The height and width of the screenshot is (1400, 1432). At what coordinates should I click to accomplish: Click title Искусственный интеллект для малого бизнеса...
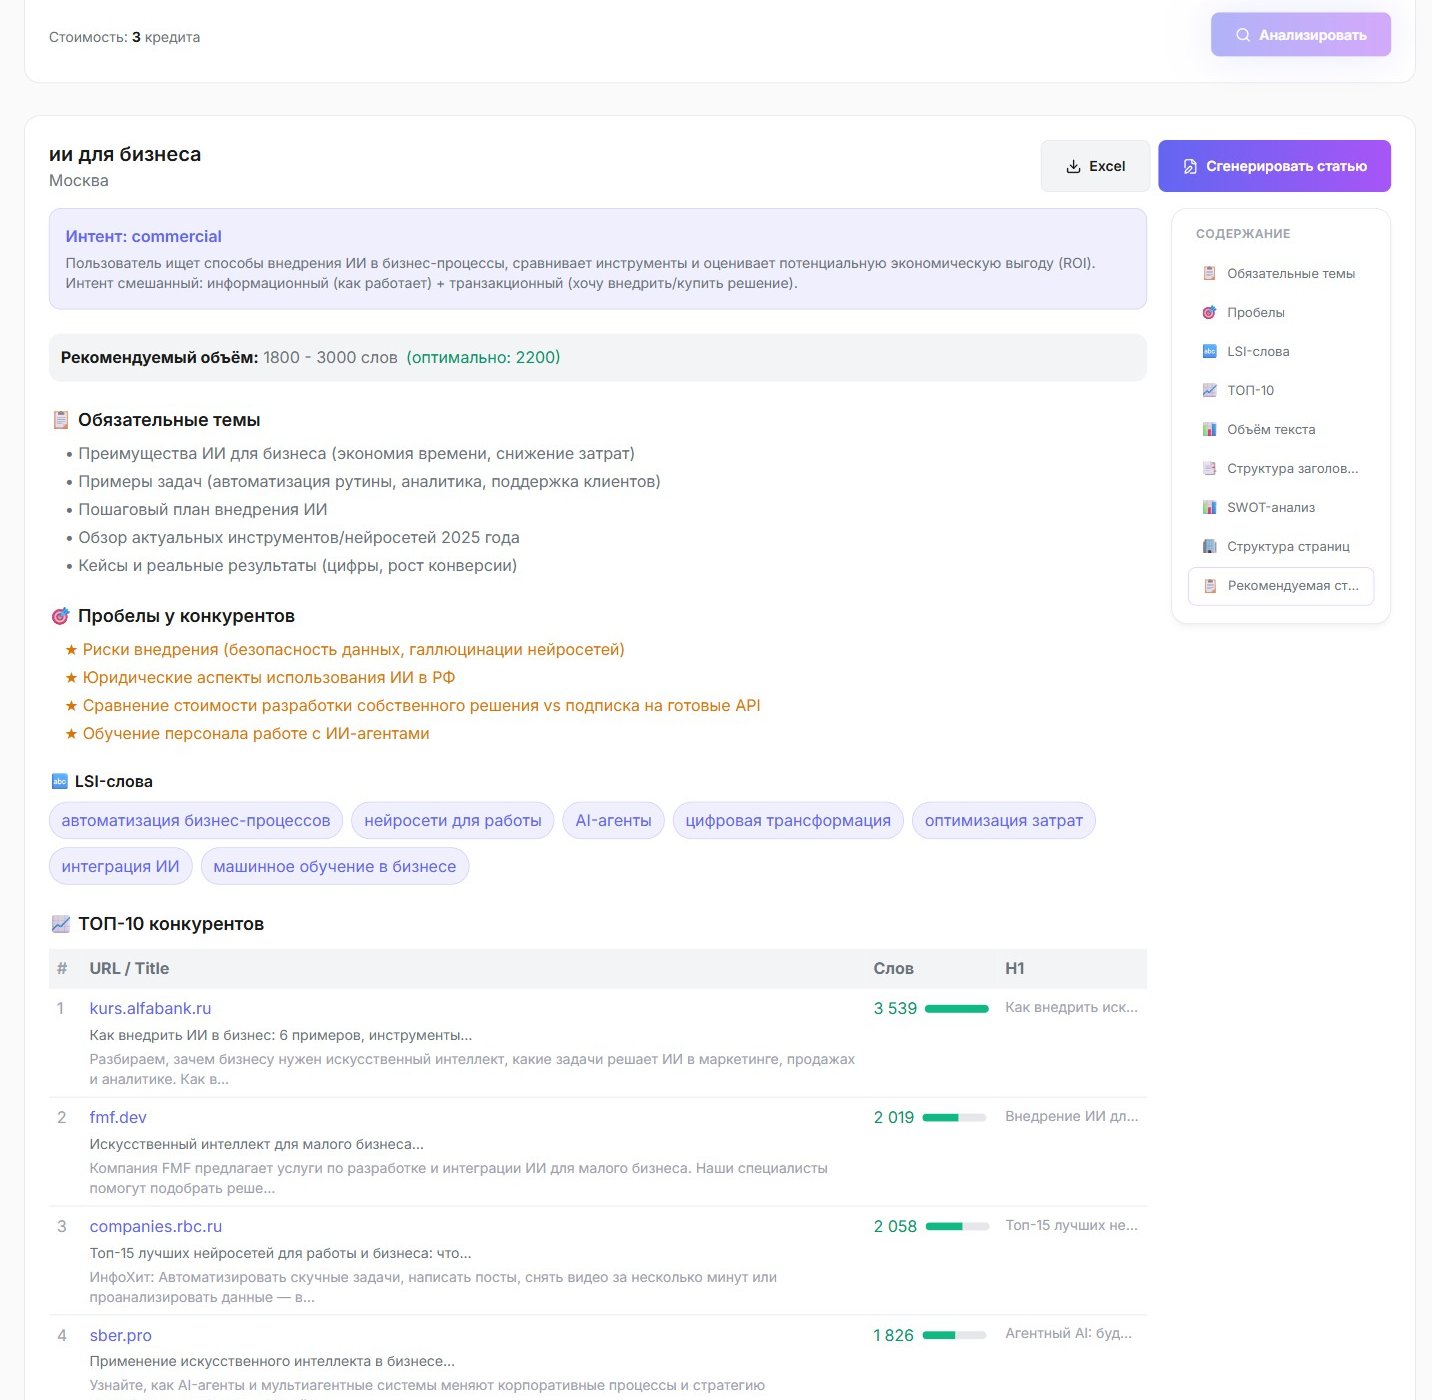[256, 1144]
